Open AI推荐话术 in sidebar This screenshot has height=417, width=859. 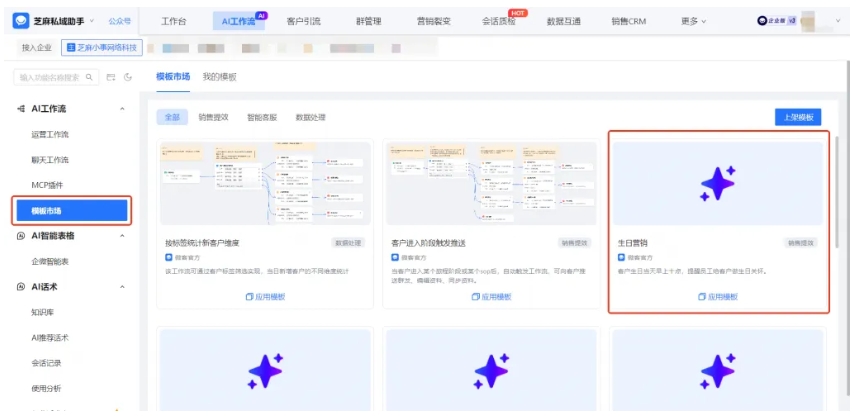(50, 338)
